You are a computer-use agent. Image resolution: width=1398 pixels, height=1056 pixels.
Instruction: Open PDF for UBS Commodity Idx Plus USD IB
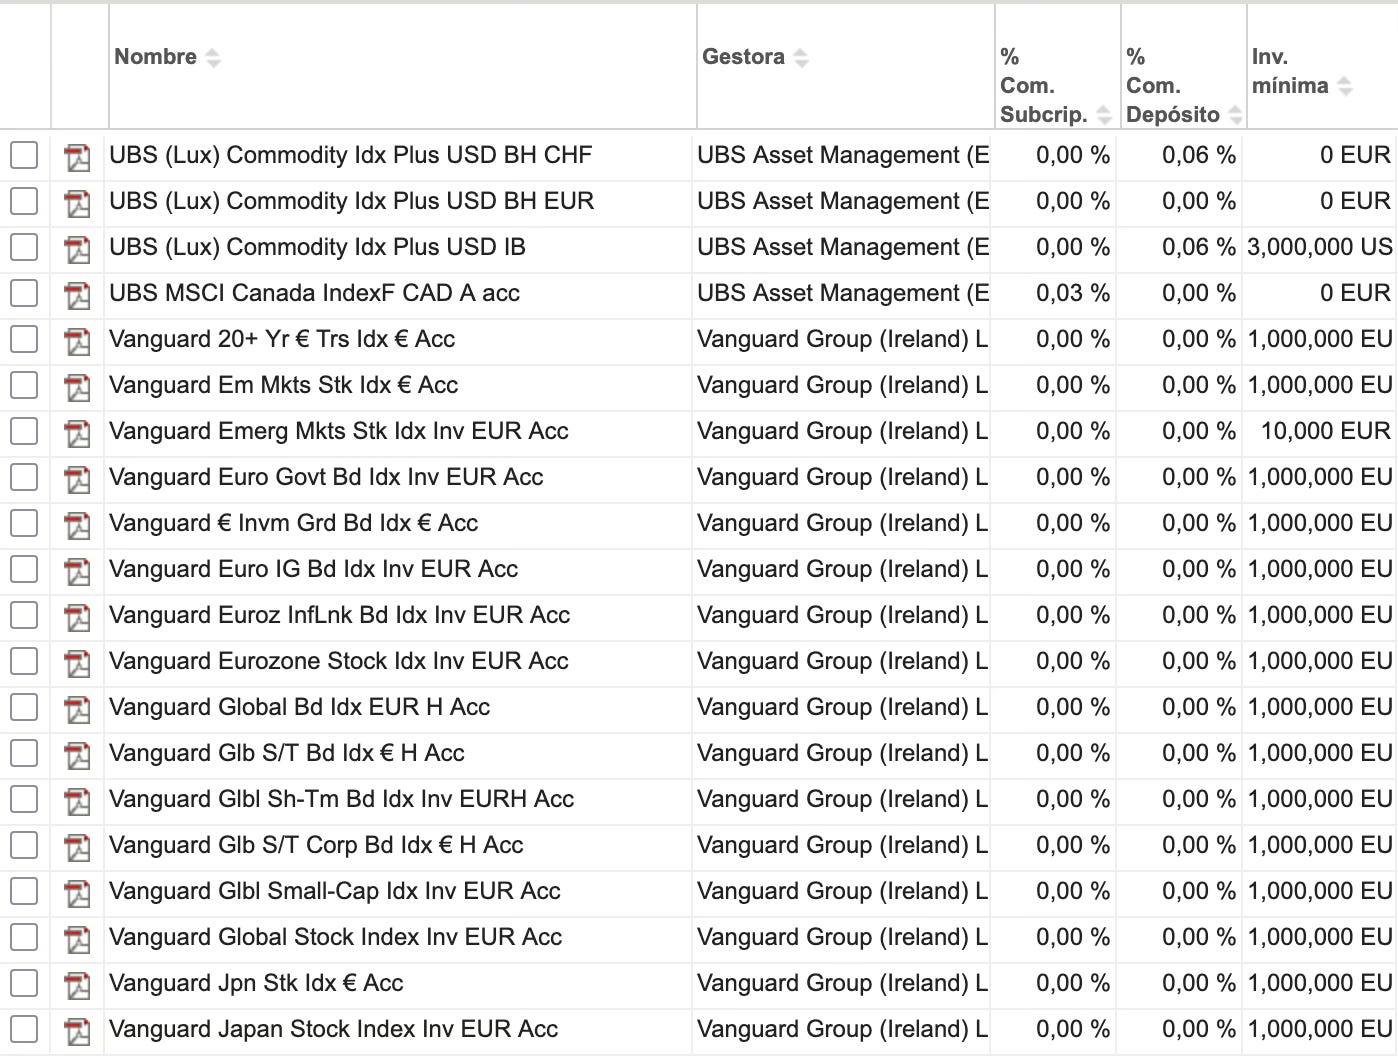click(77, 249)
